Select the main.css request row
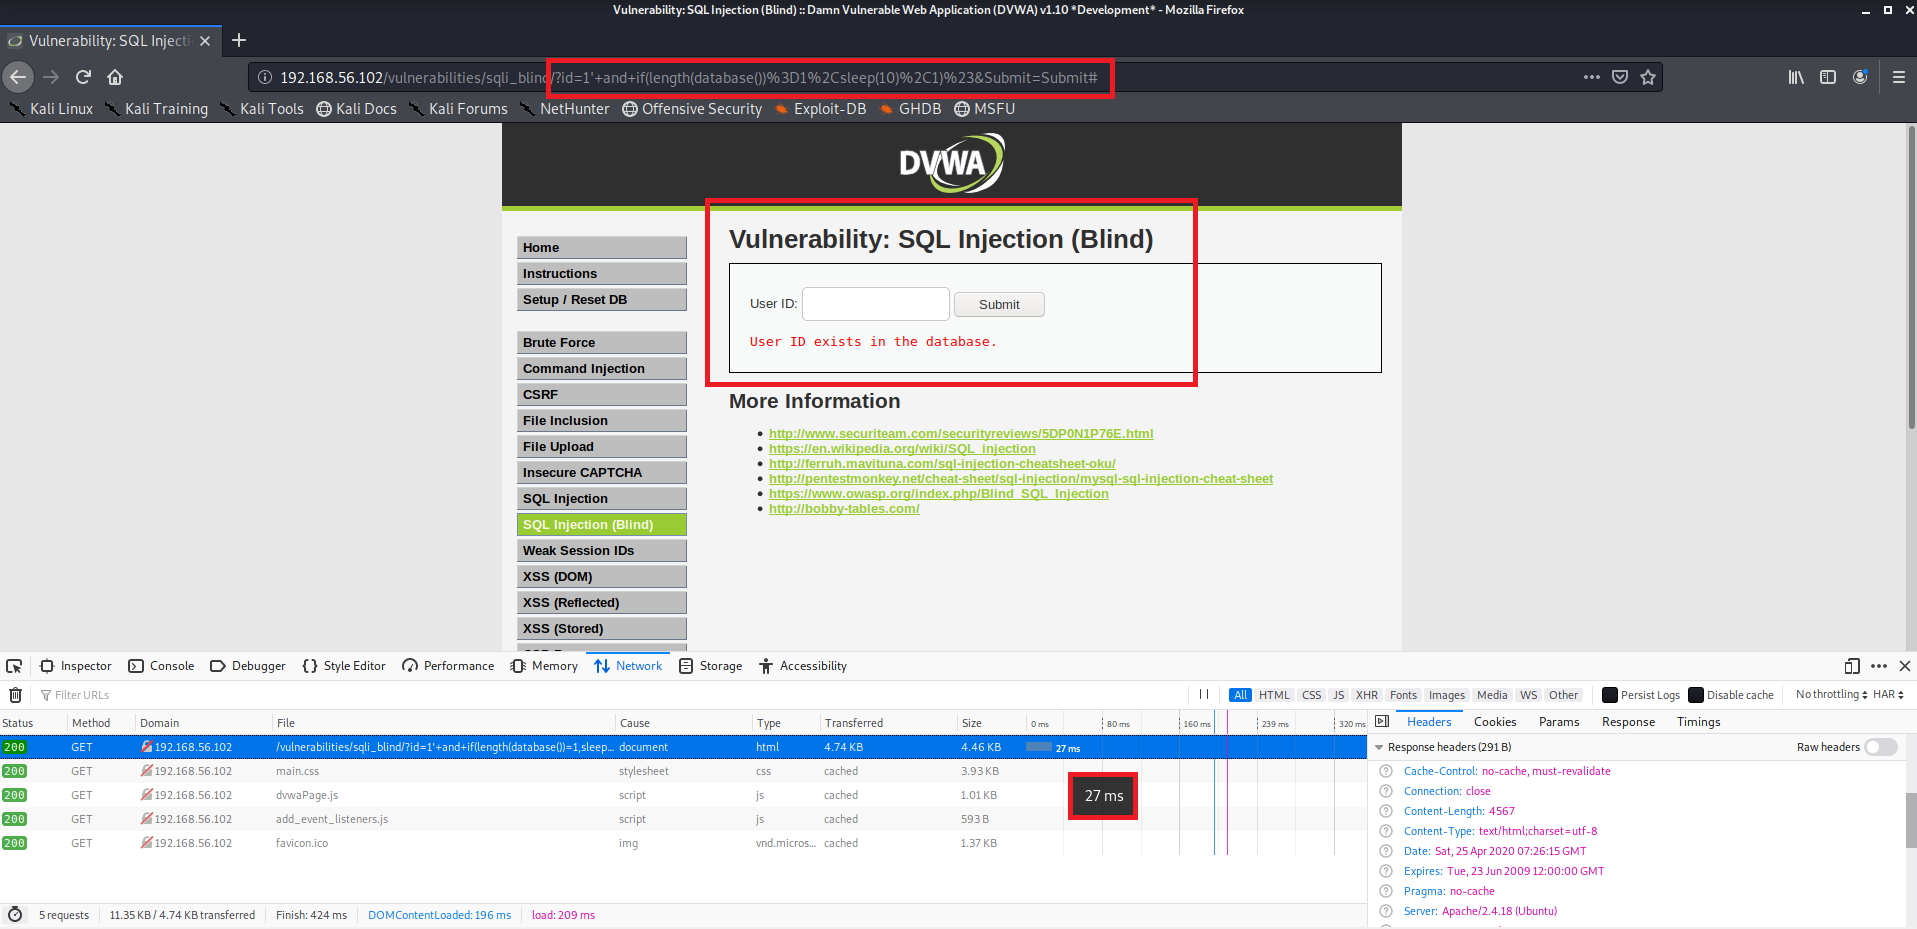The image size is (1917, 929). (x=683, y=771)
